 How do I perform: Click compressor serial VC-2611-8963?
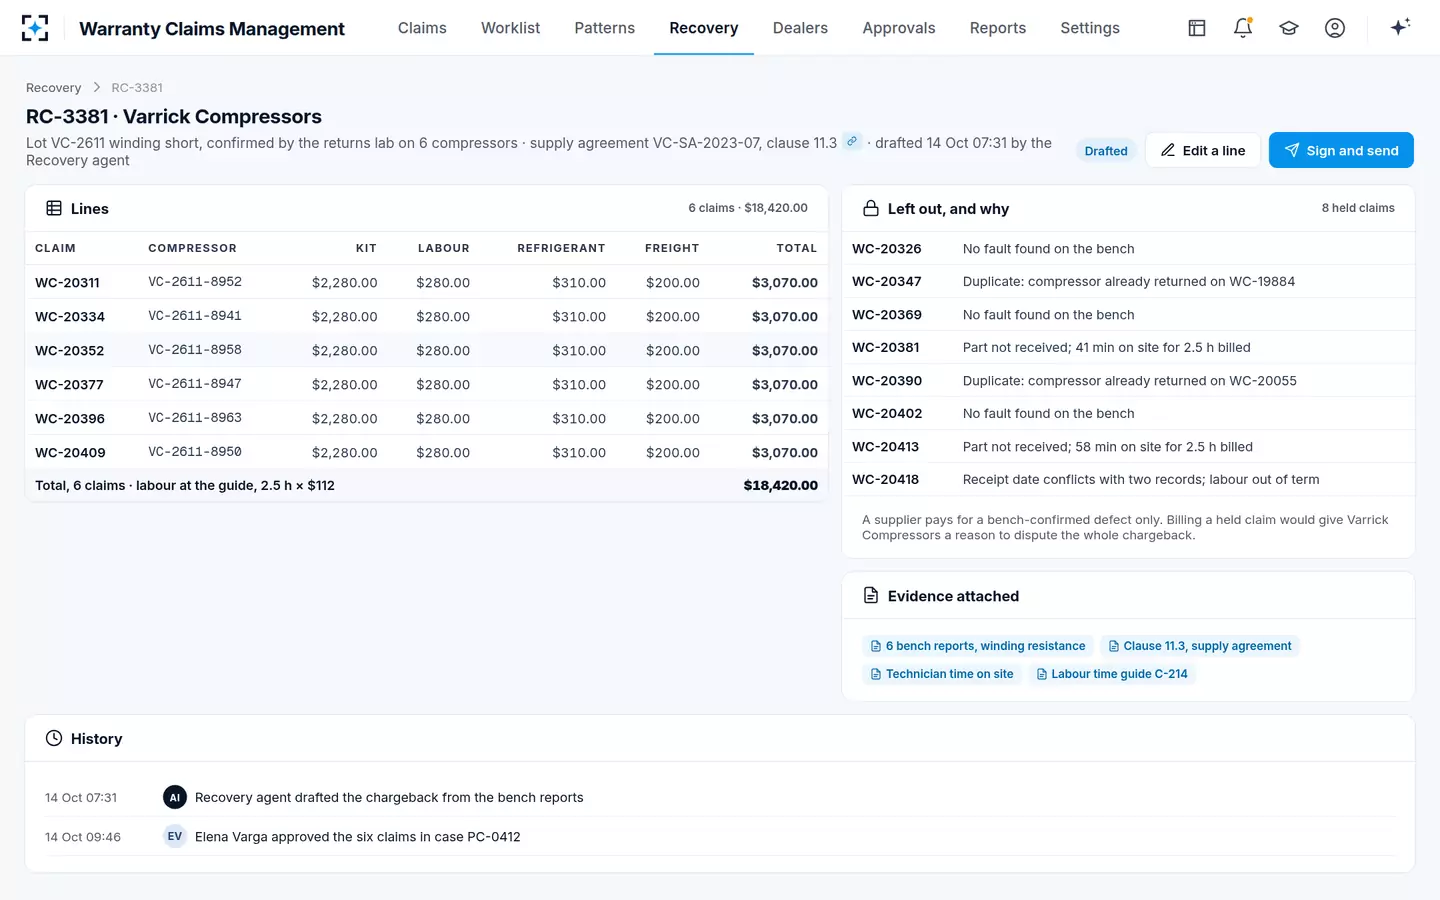click(x=195, y=418)
